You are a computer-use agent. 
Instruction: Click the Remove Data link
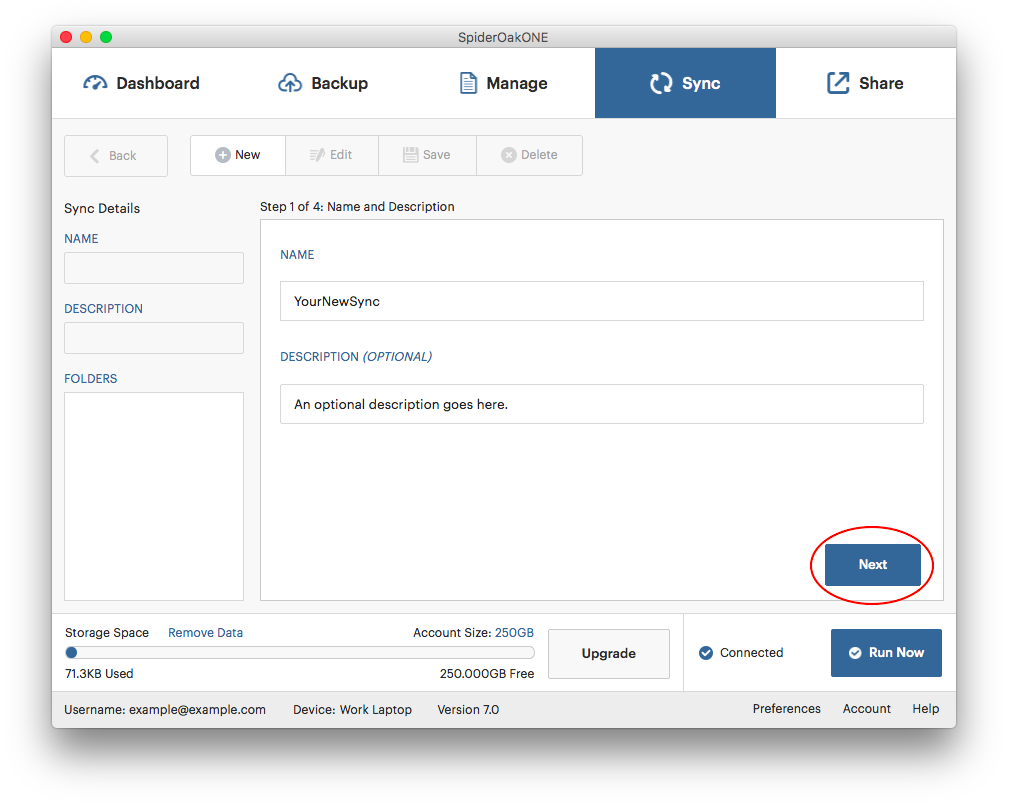[x=205, y=633]
